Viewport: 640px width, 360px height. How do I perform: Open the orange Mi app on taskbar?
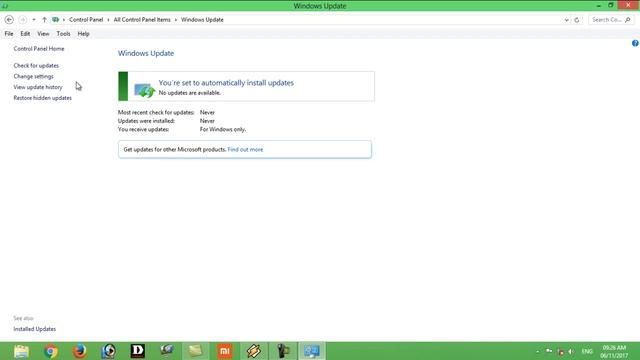point(224,351)
